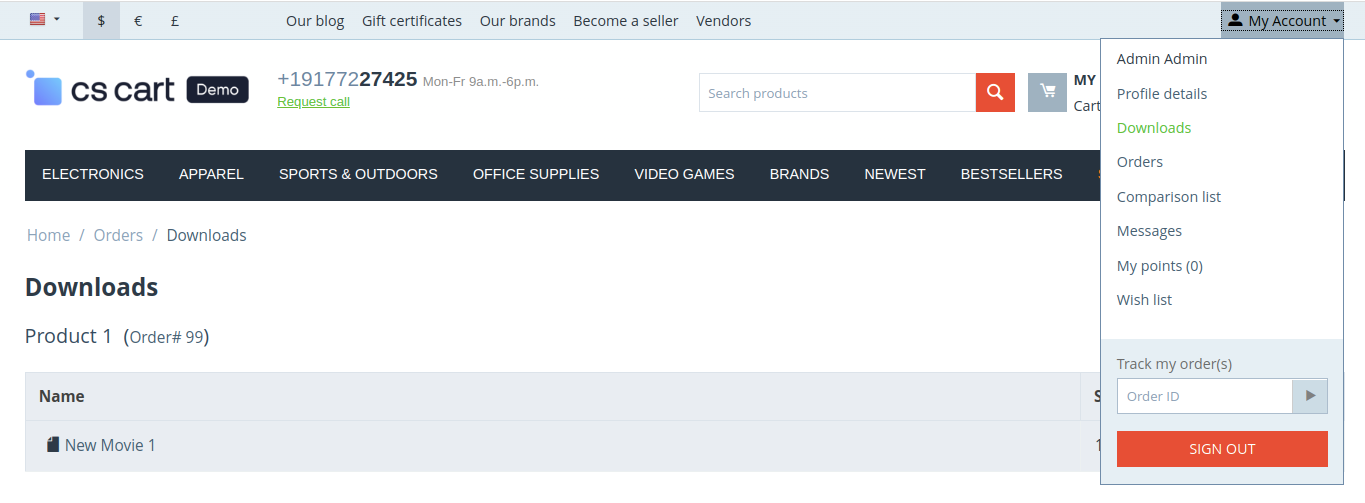Image resolution: width=1365 pixels, height=503 pixels.
Task: Click the Request call link
Action: click(x=313, y=102)
